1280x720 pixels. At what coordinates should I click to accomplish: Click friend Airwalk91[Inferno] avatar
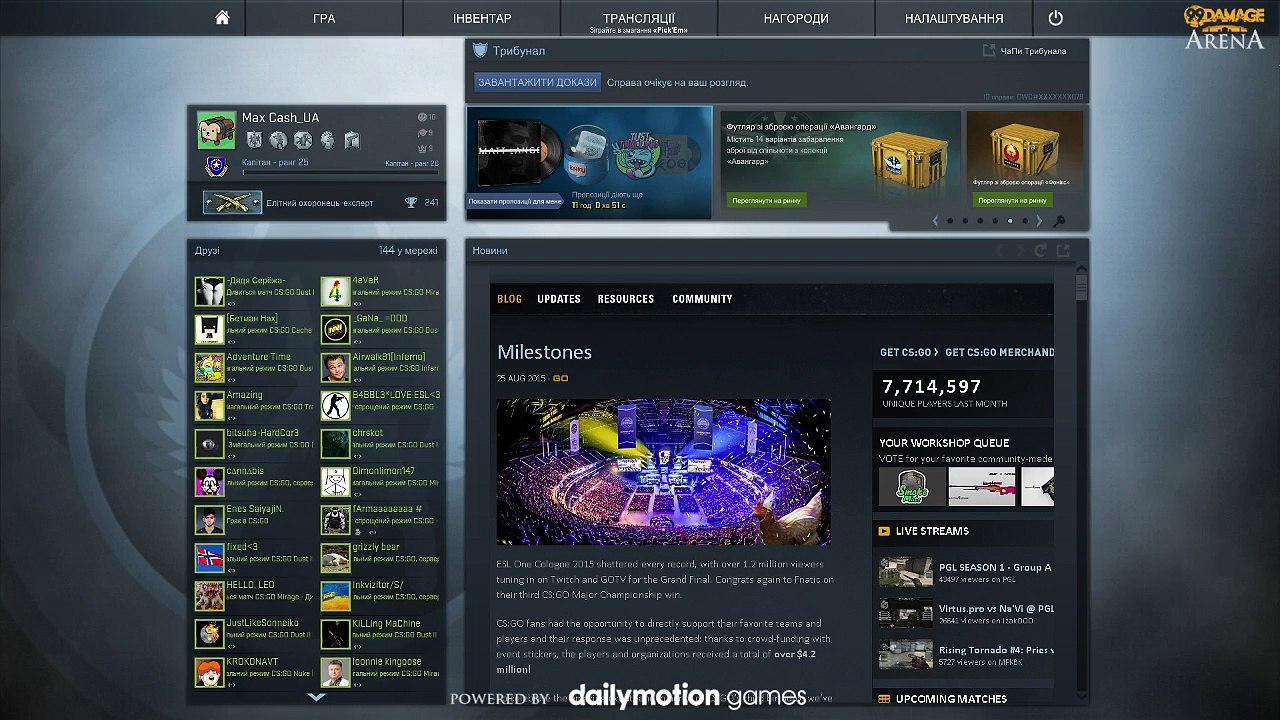tap(335, 367)
